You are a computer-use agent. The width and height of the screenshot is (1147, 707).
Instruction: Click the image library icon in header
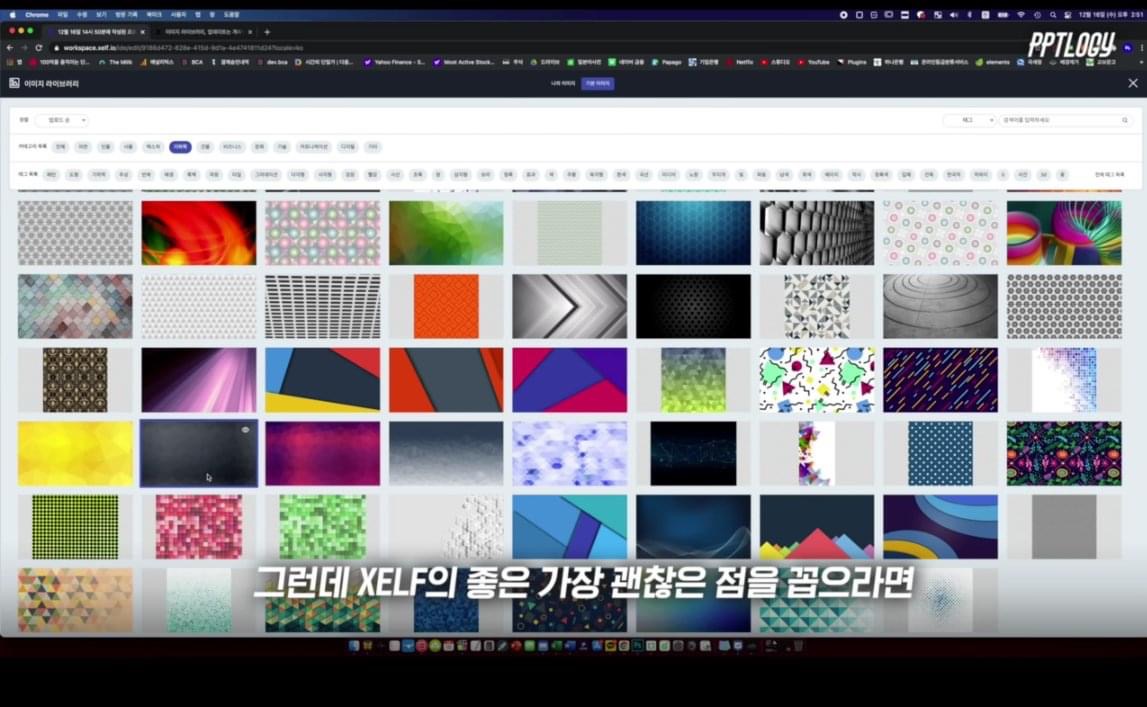click(x=14, y=83)
